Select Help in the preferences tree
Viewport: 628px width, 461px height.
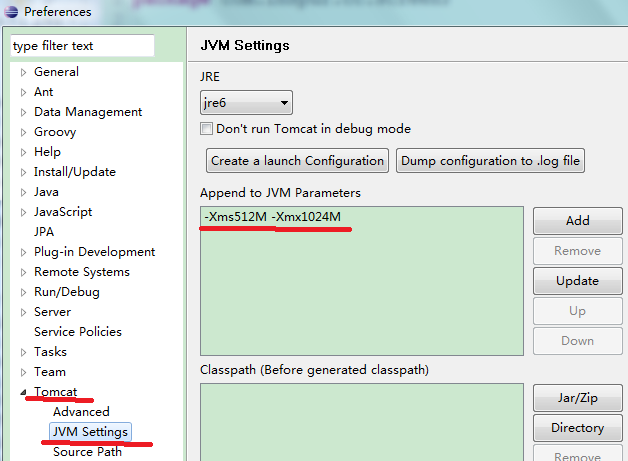(x=47, y=152)
